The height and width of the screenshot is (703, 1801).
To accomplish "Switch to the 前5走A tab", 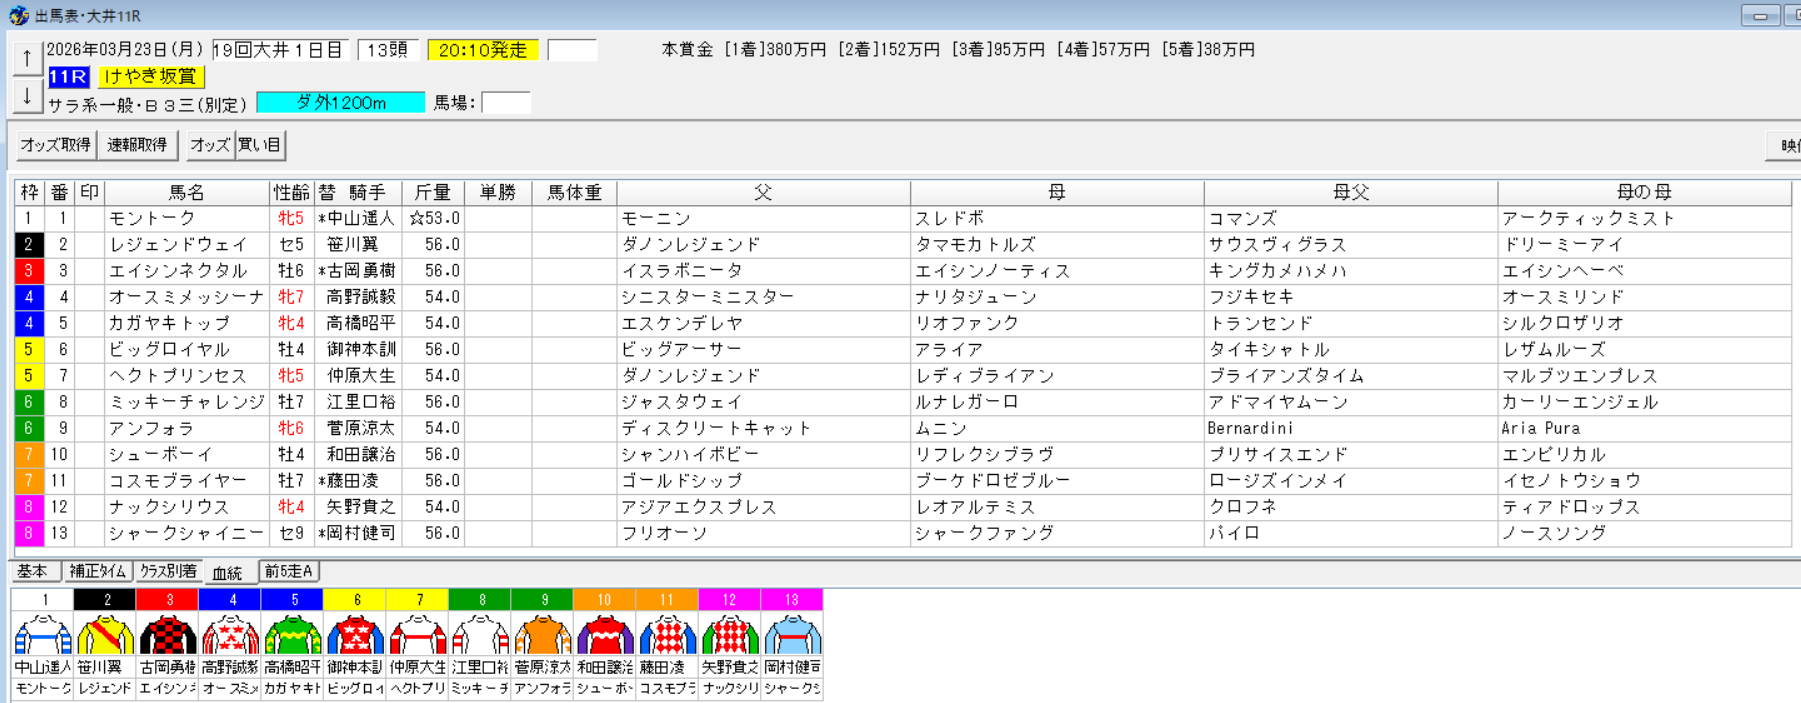I will pyautogui.click(x=289, y=571).
